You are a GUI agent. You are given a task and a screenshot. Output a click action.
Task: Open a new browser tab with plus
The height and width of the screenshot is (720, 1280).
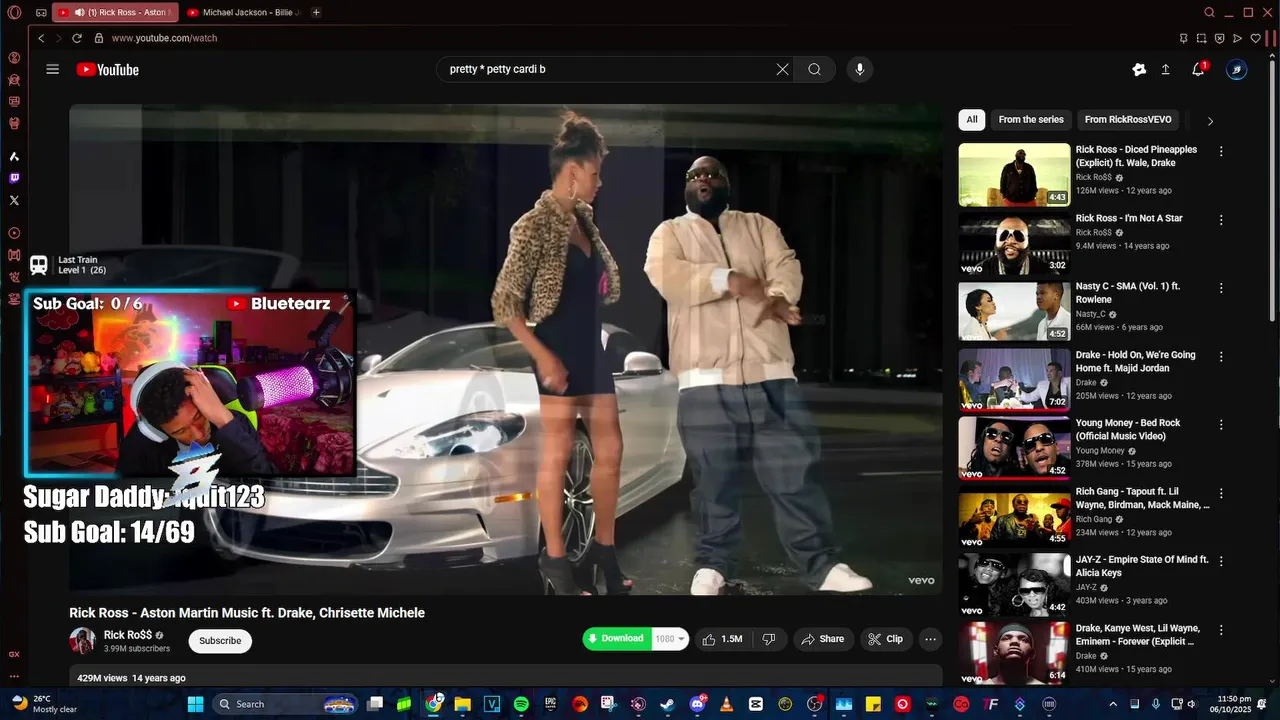[316, 12]
